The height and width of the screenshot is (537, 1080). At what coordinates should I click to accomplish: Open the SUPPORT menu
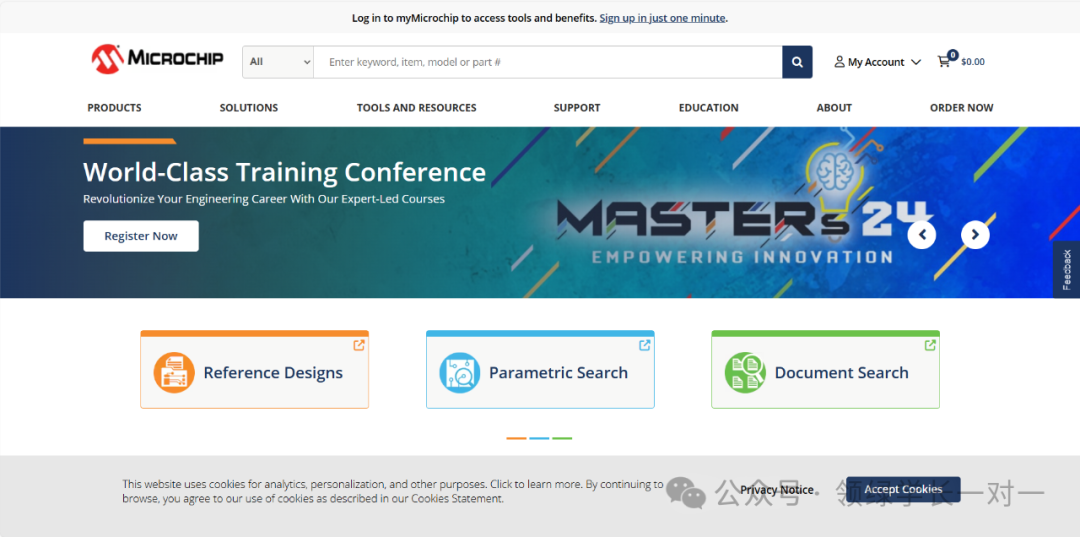point(577,107)
